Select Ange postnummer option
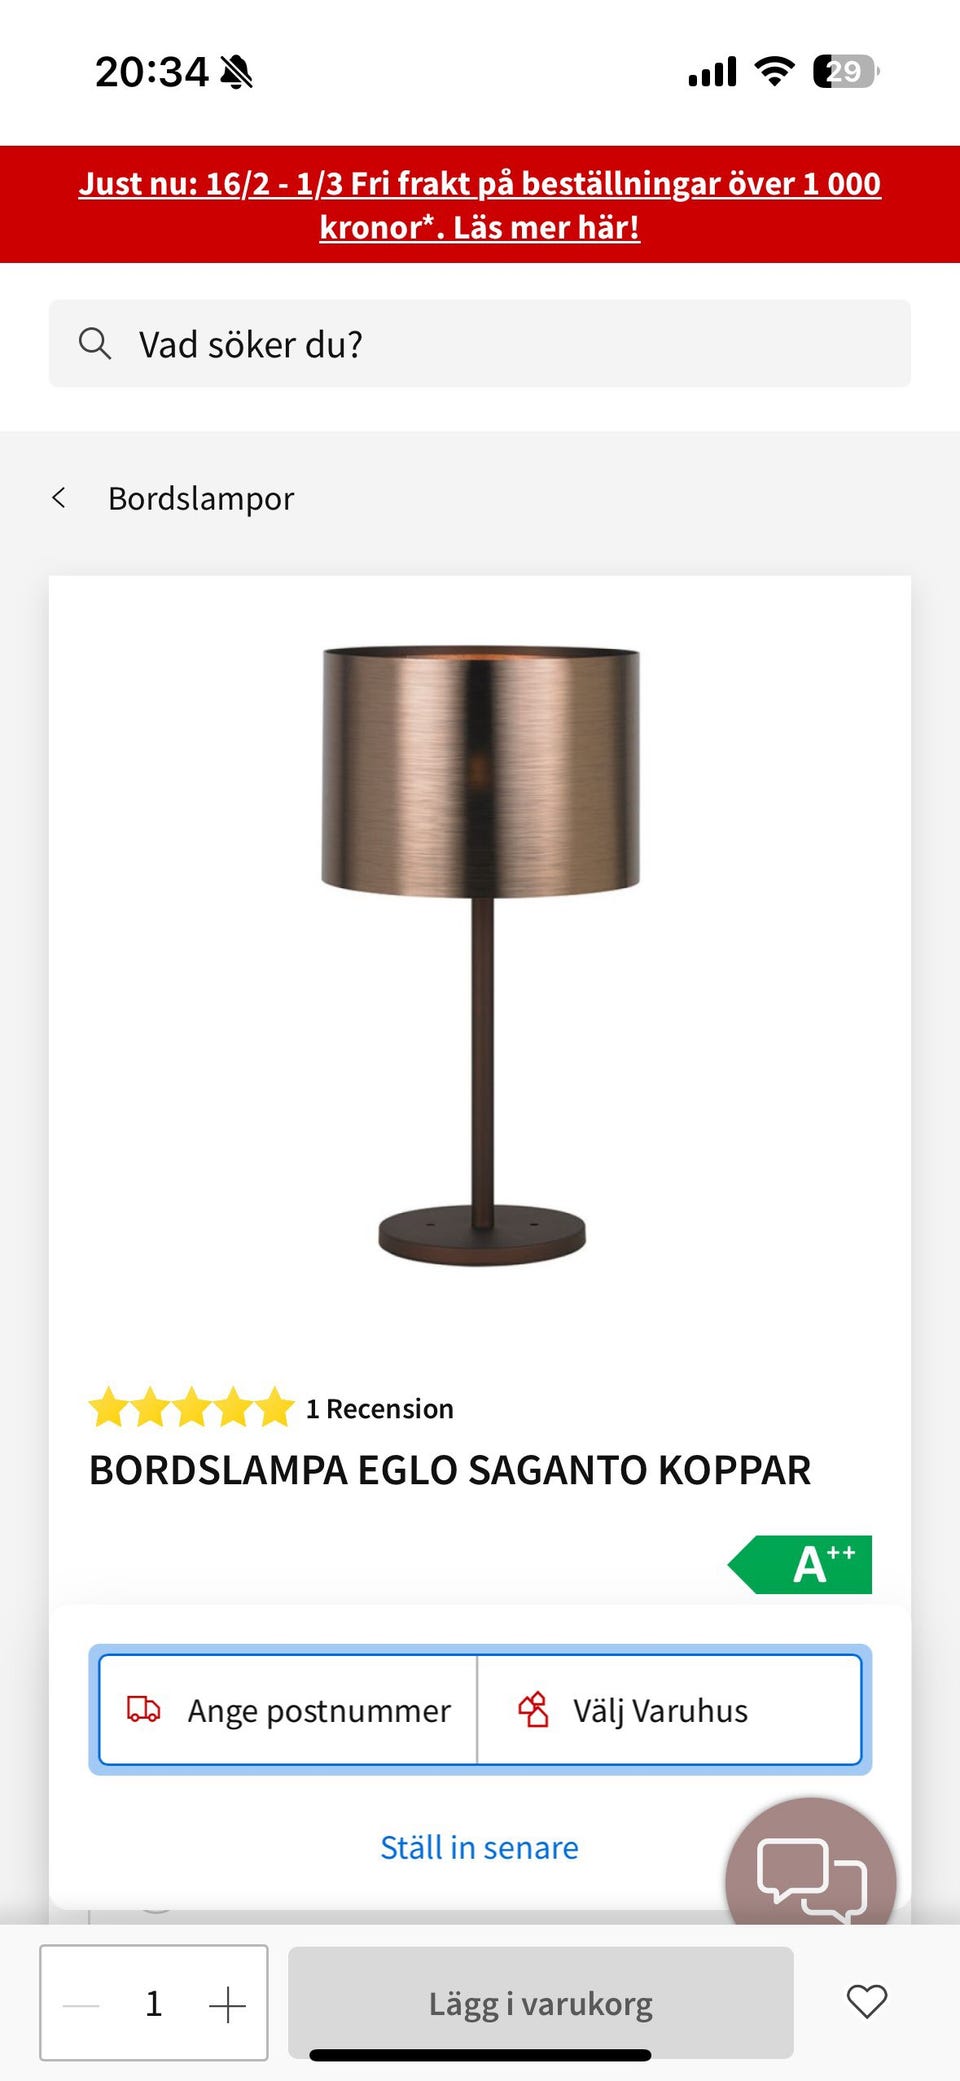Image resolution: width=960 pixels, height=2081 pixels. 289,1710
